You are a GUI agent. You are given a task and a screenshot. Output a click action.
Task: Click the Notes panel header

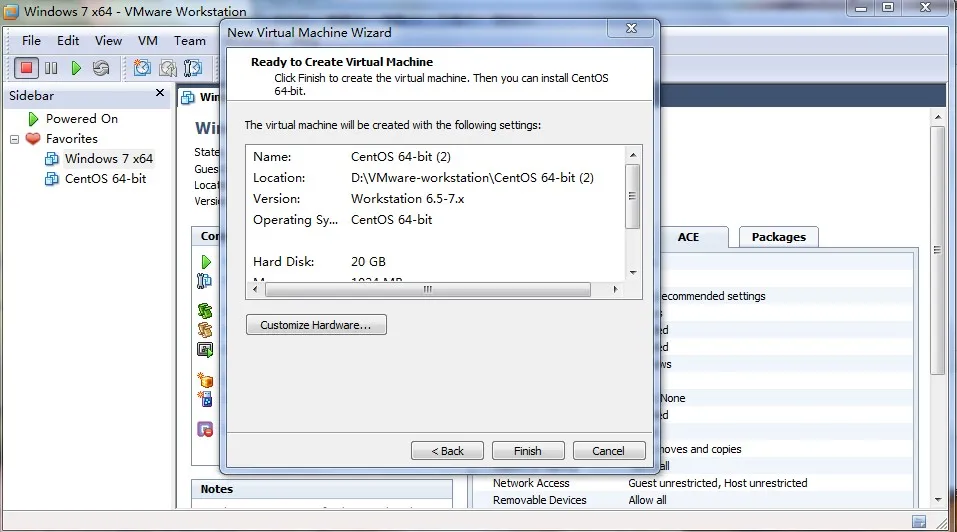click(322, 489)
